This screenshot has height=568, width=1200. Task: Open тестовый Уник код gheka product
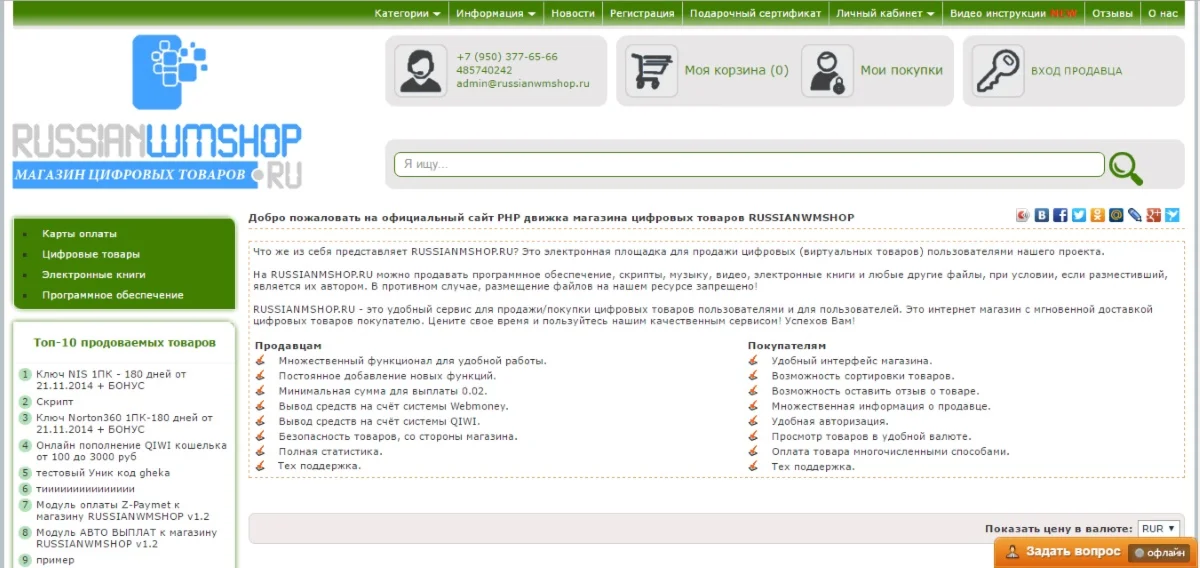103,472
